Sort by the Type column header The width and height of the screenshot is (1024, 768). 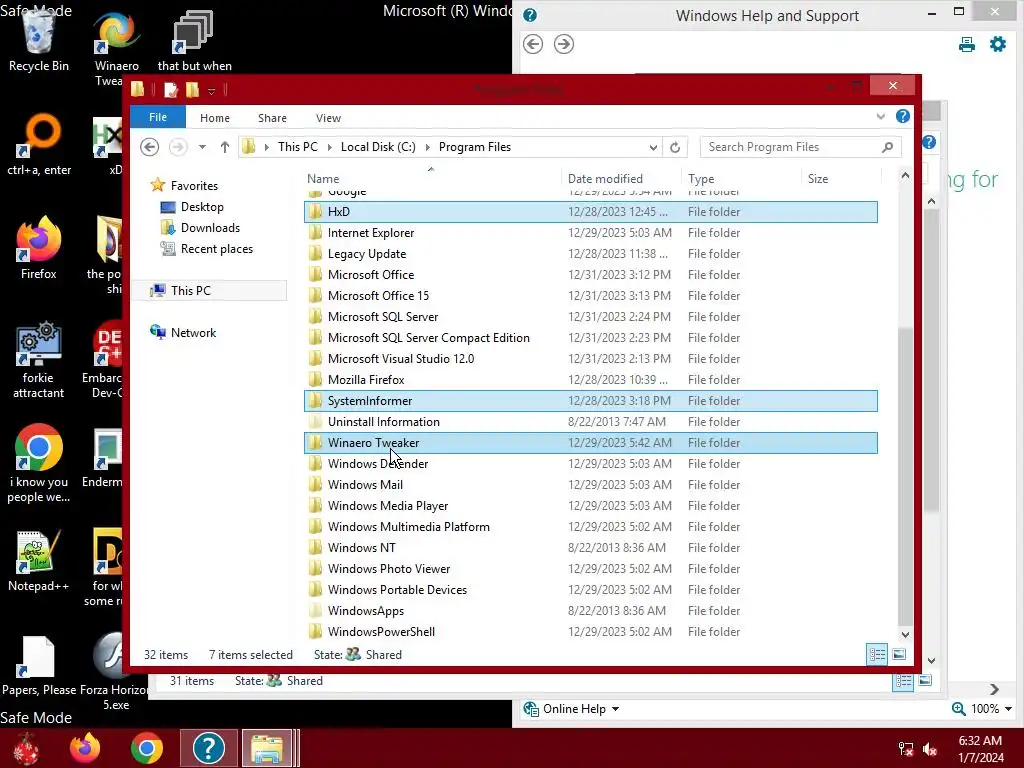tap(741, 178)
